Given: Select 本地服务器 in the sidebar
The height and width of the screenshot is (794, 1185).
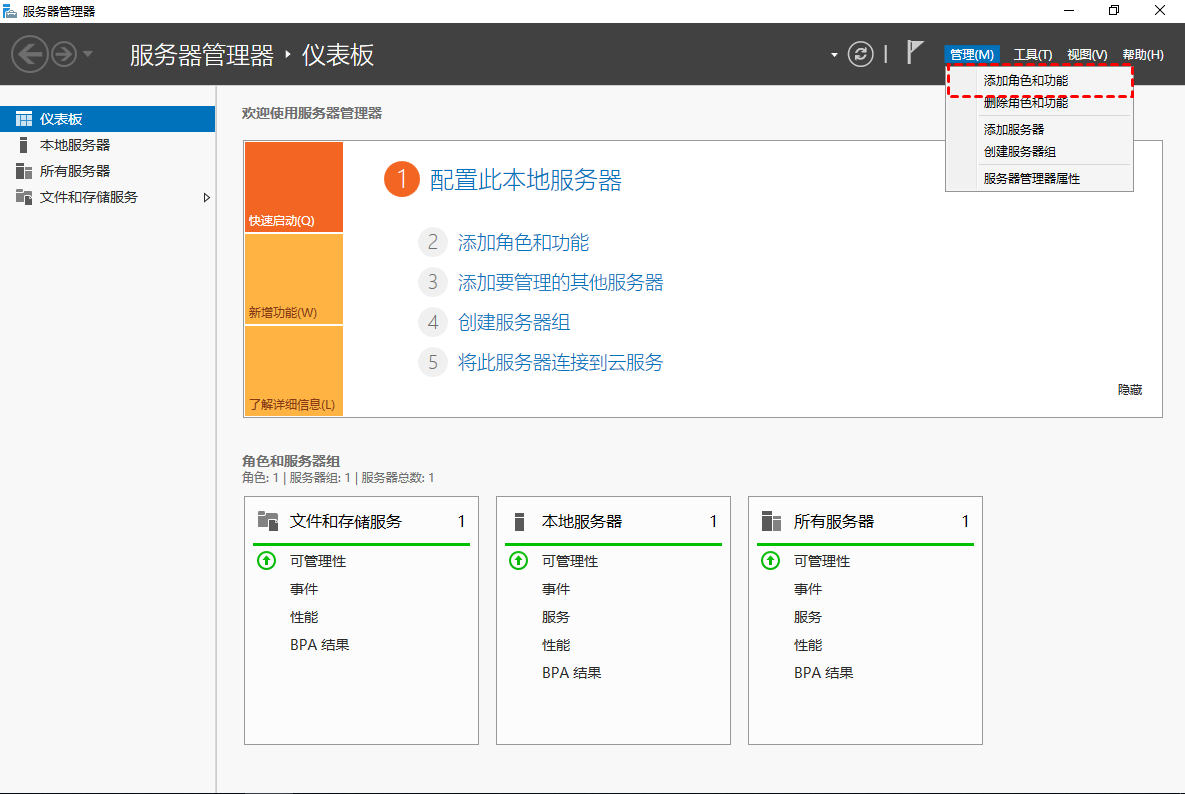Looking at the screenshot, I should click(x=107, y=145).
